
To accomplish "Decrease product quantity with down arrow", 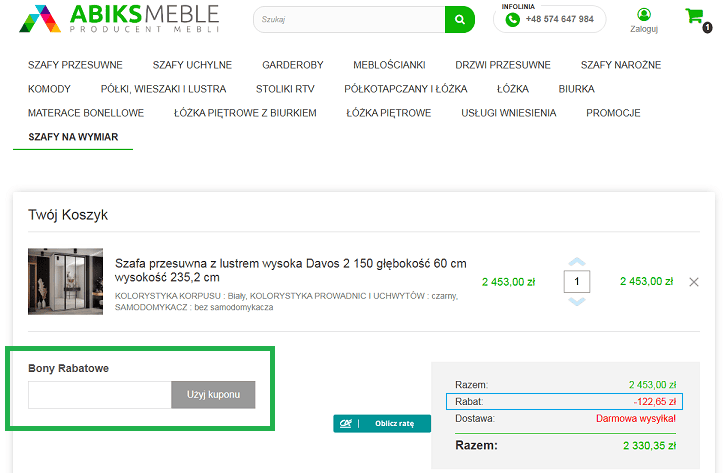I will click(x=576, y=301).
